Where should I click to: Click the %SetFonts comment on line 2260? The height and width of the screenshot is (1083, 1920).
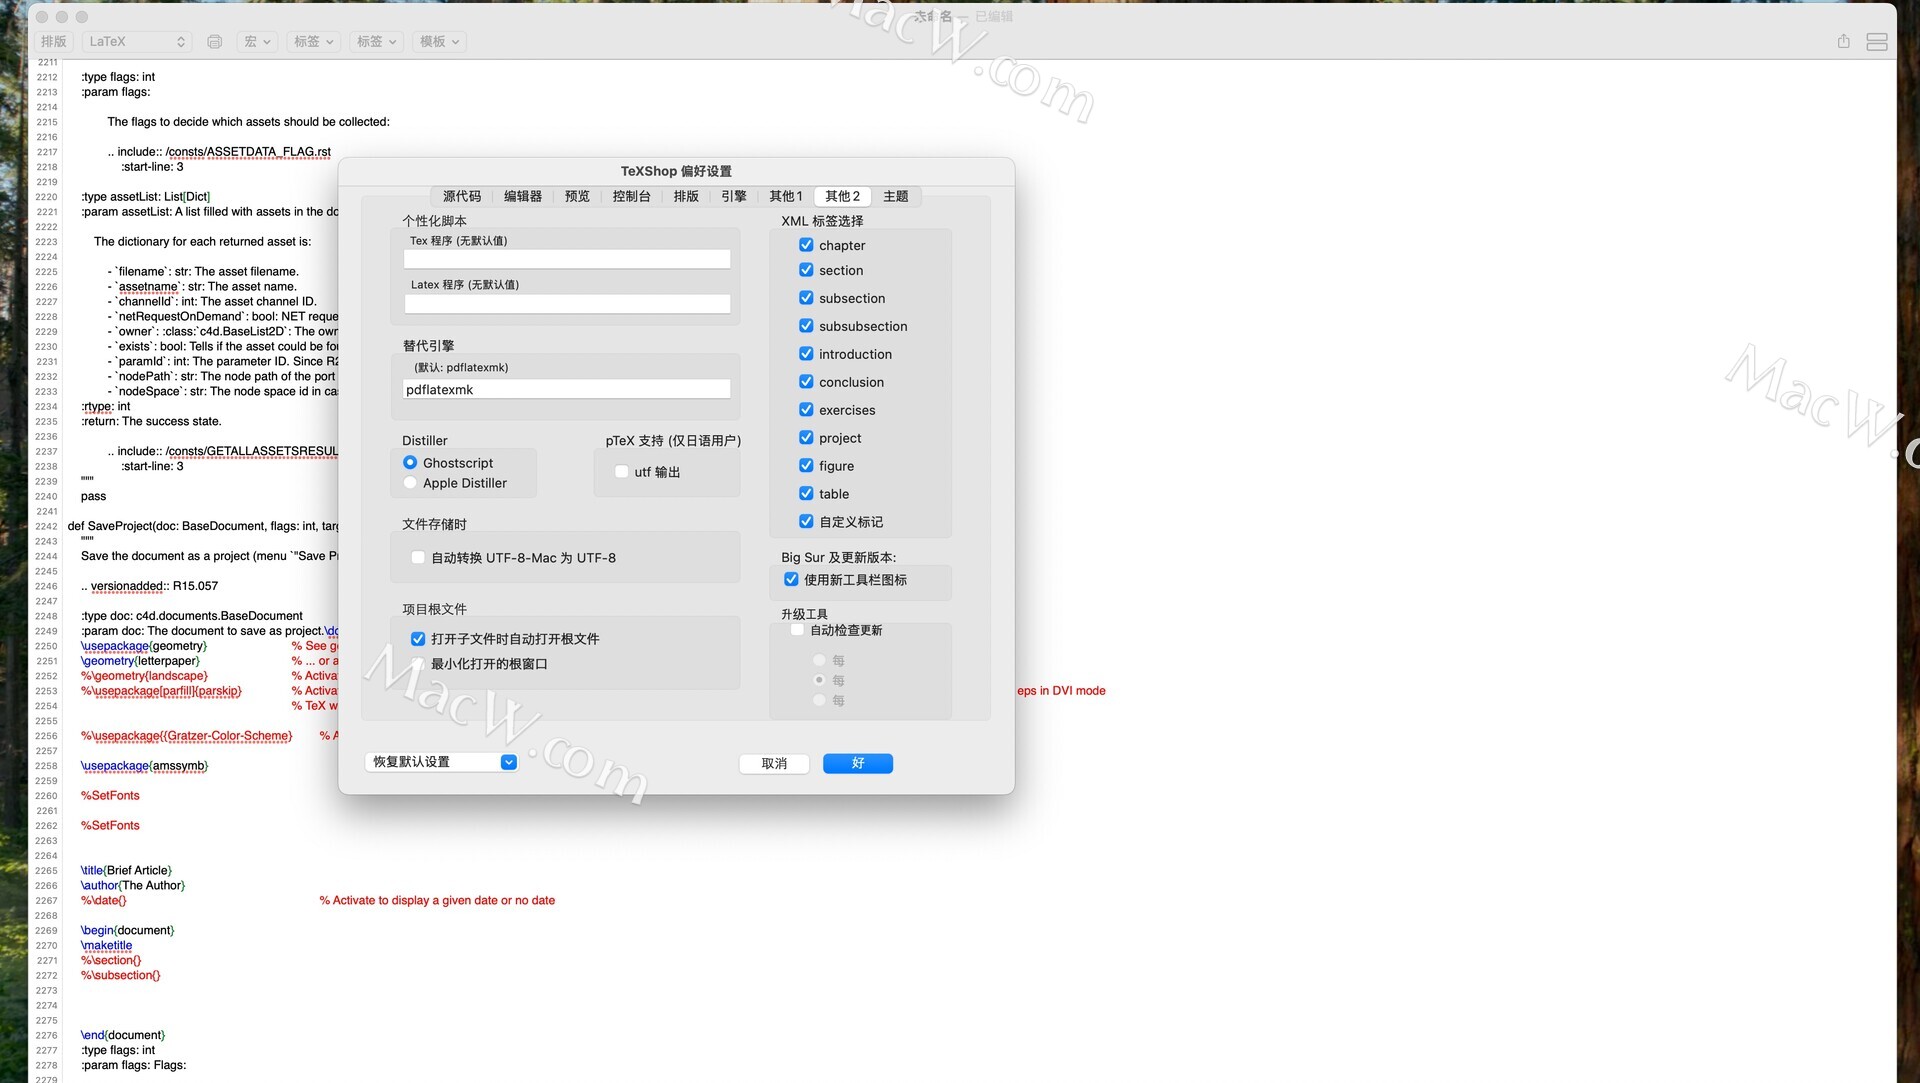[x=111, y=796]
